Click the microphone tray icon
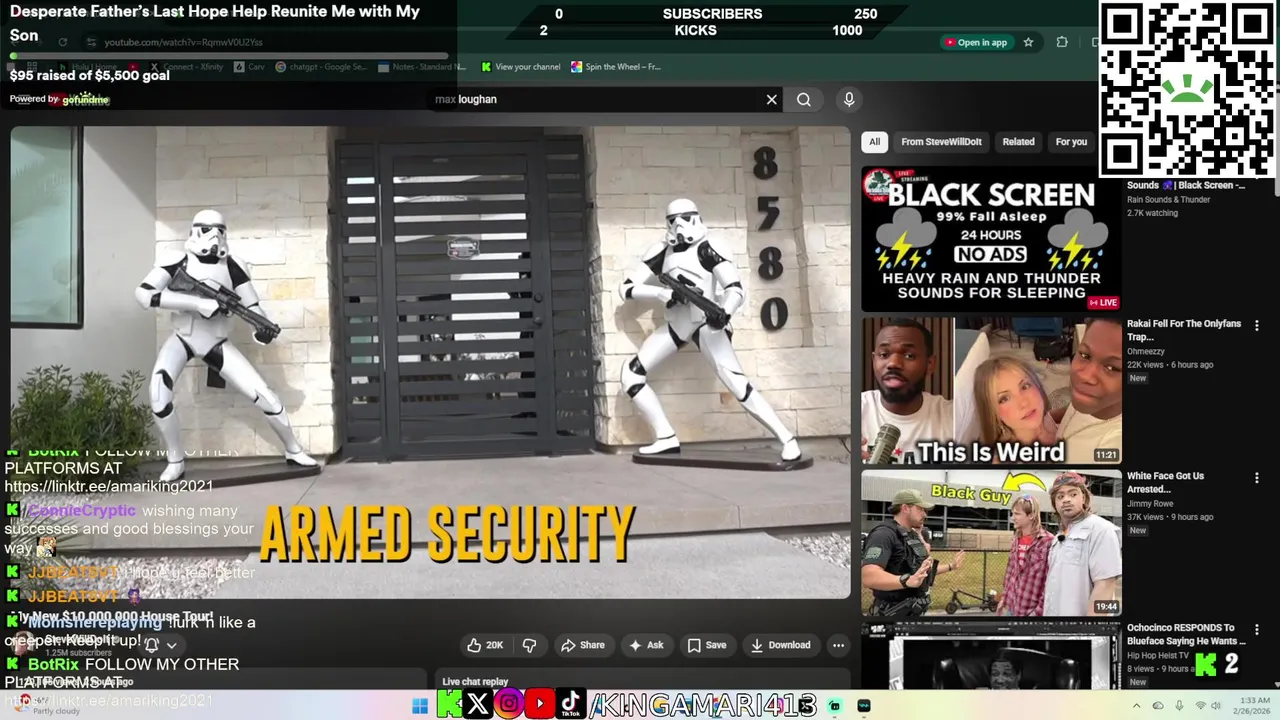This screenshot has width=1280, height=720. click(1180, 706)
